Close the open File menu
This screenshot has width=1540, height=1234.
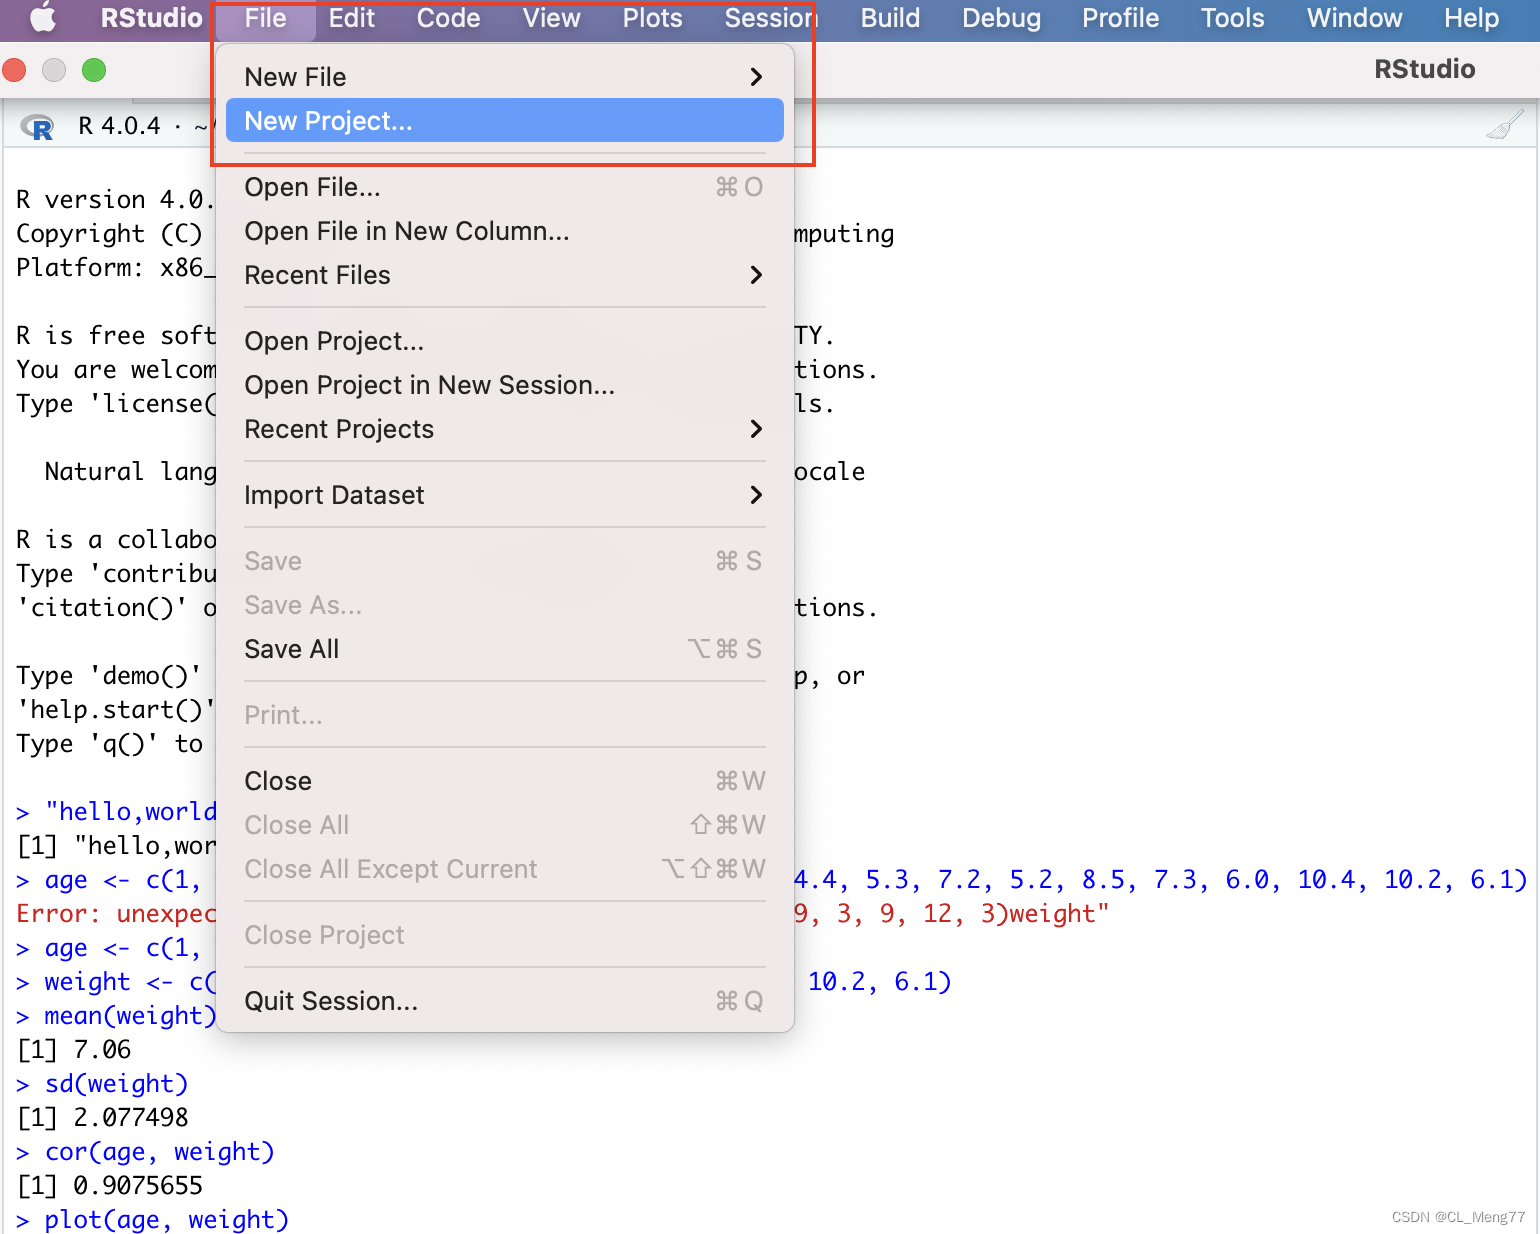pyautogui.click(x=265, y=18)
